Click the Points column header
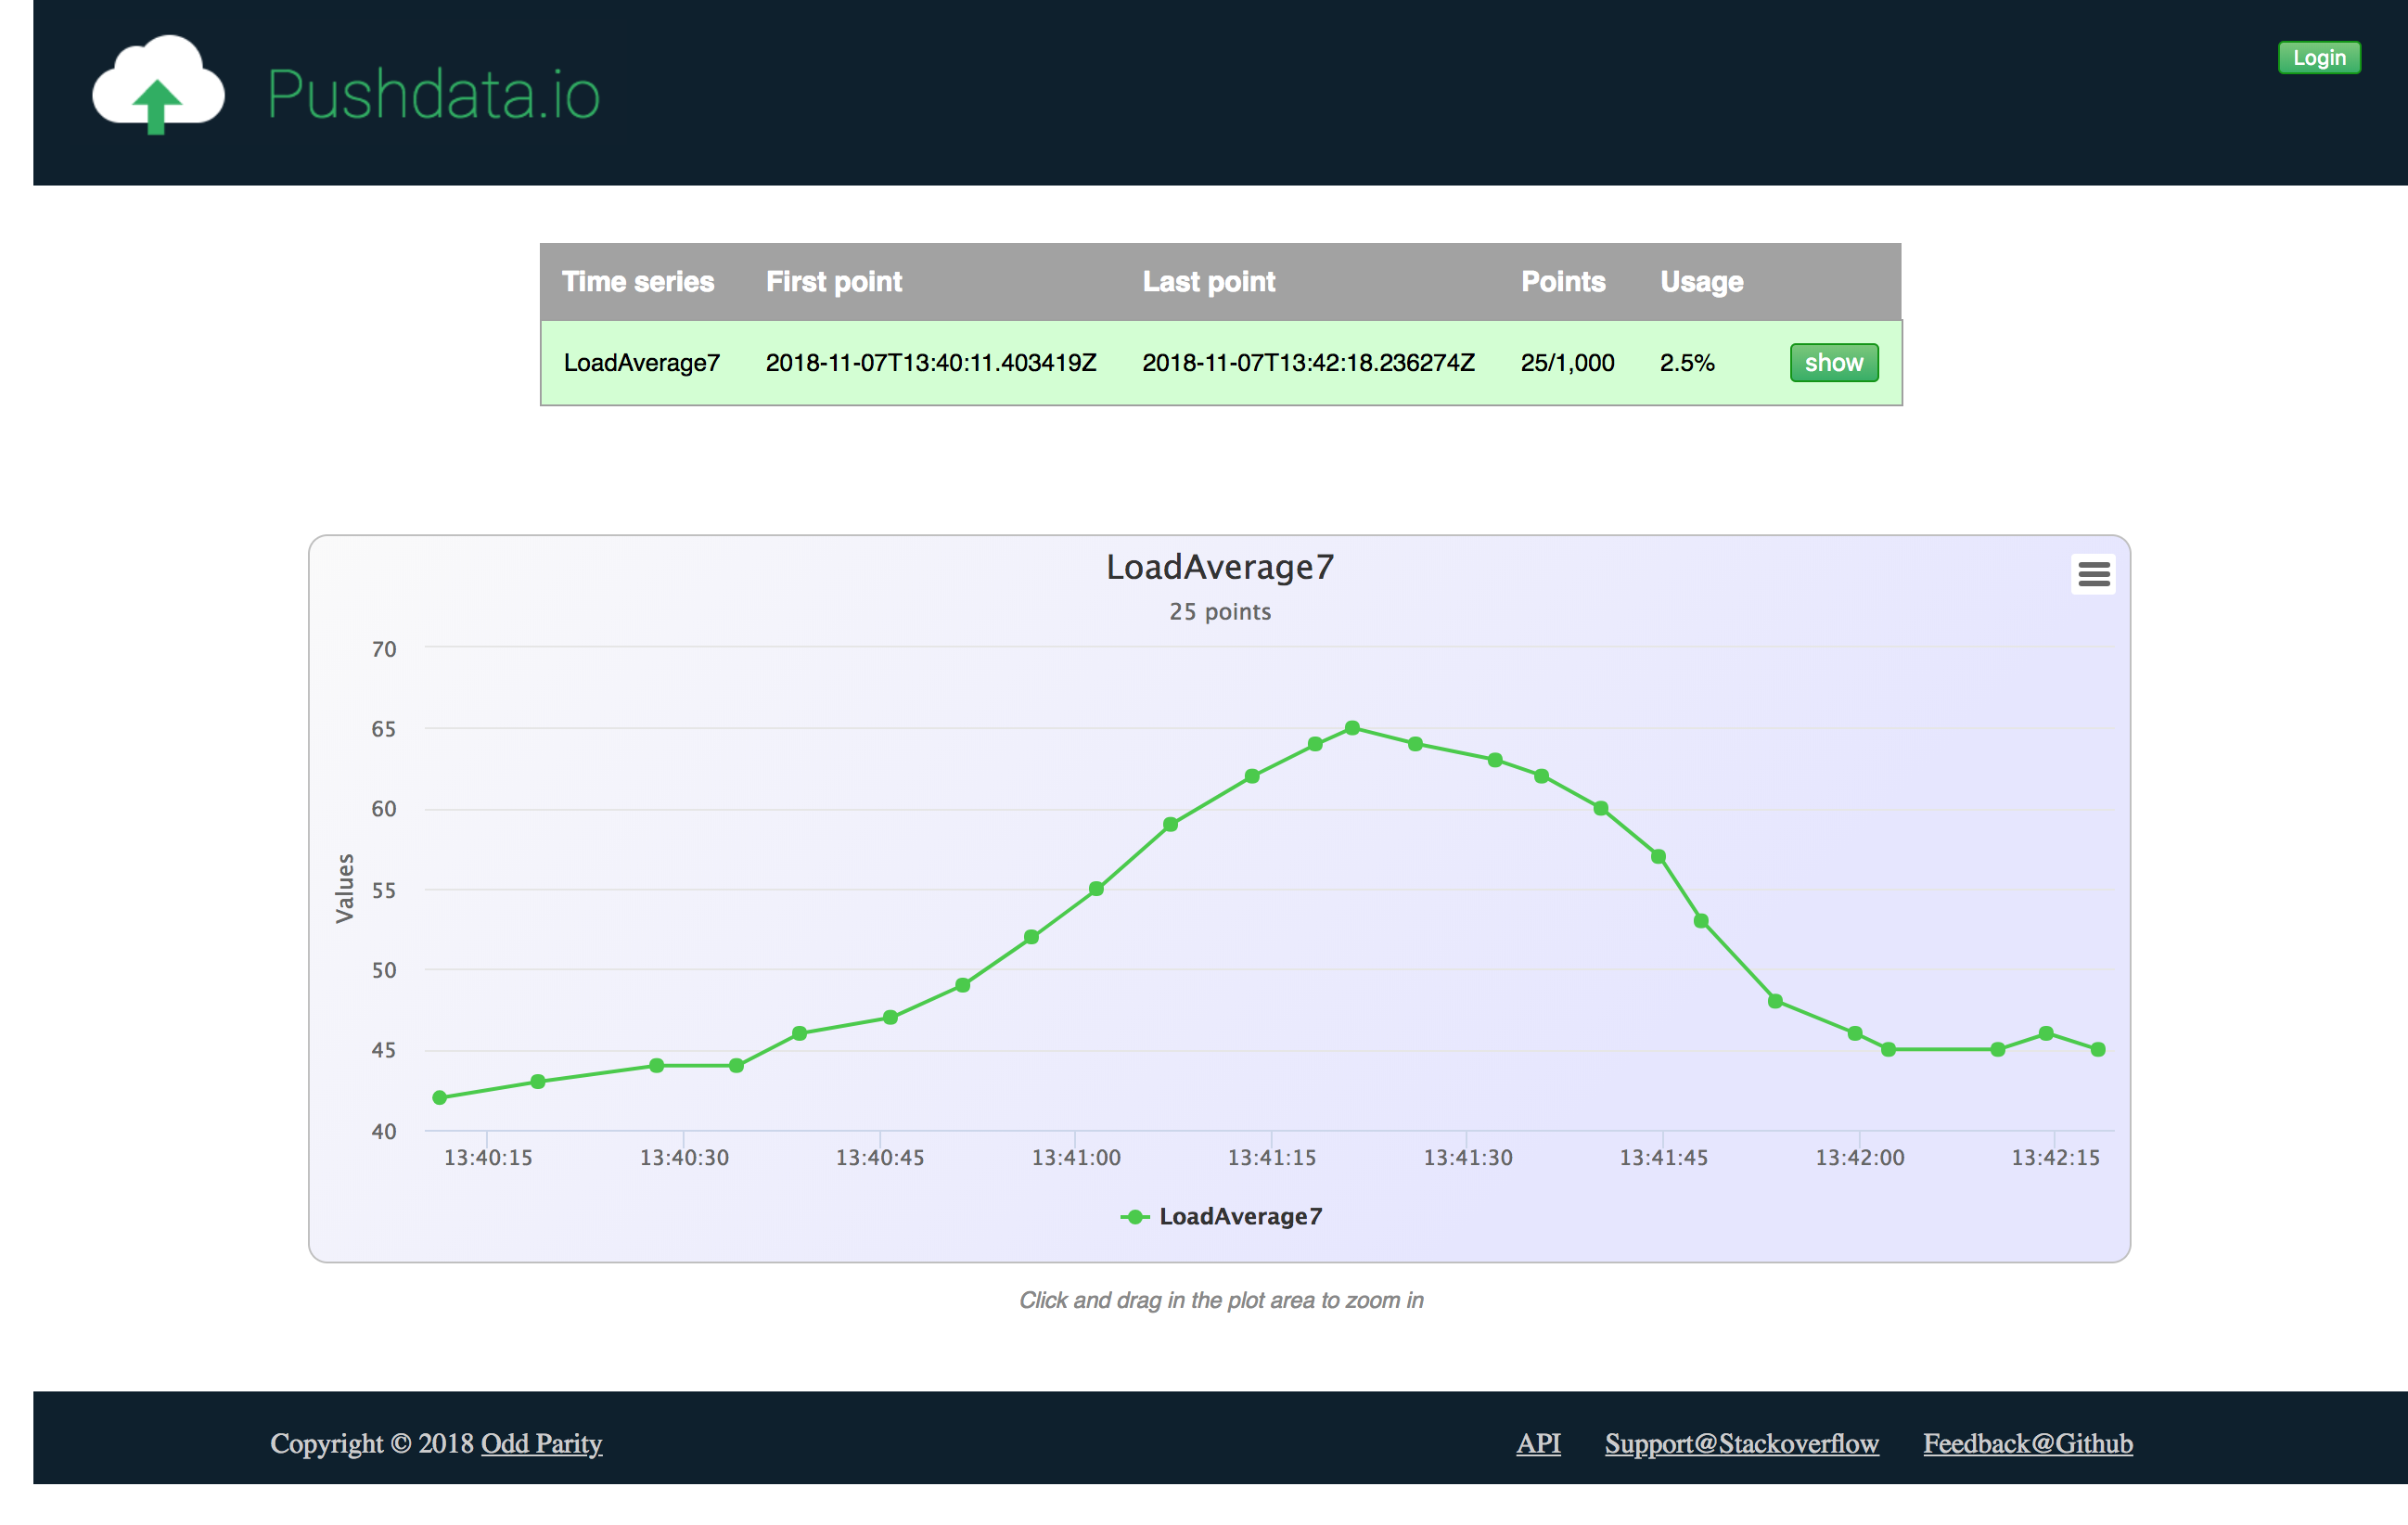Screen dimensions: 2408x1525 1563,282
